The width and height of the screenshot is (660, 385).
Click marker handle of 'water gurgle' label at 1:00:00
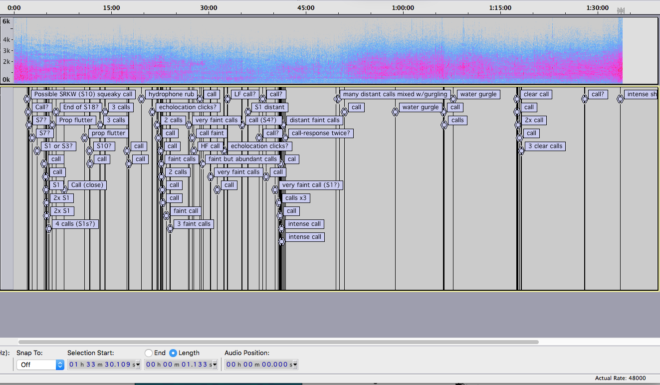395,112
